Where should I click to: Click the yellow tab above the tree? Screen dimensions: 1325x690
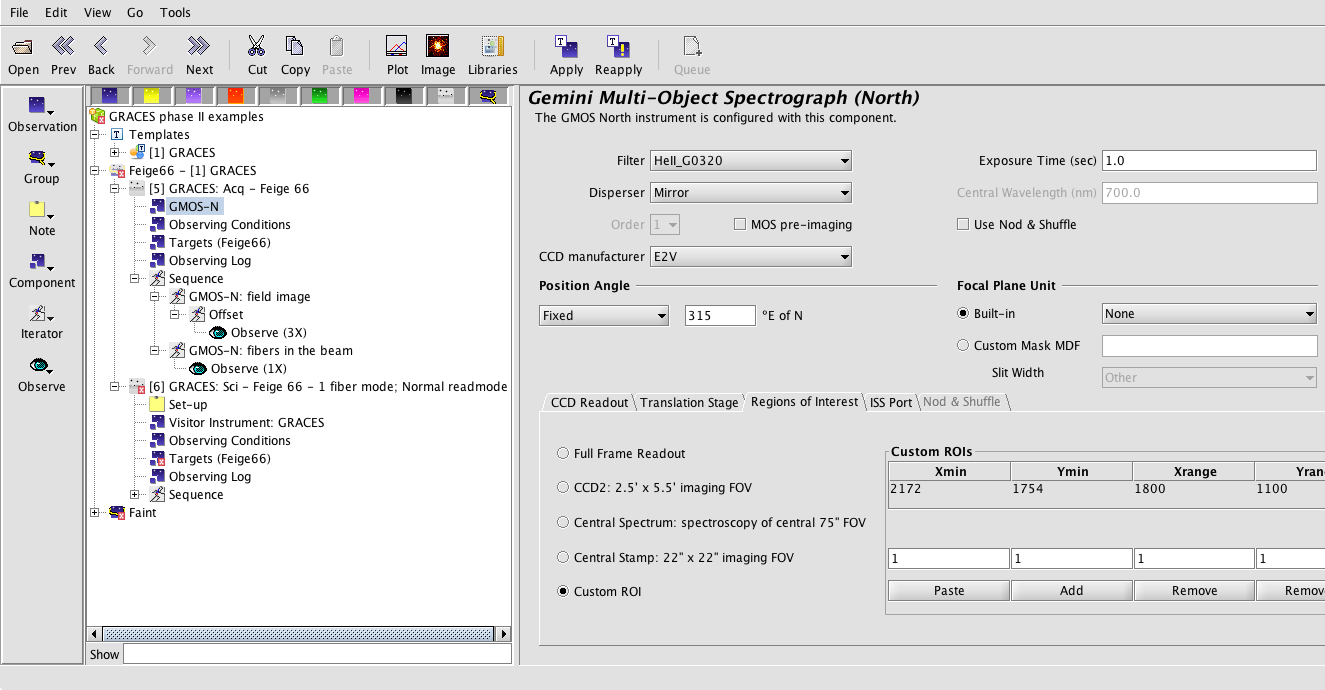point(152,96)
